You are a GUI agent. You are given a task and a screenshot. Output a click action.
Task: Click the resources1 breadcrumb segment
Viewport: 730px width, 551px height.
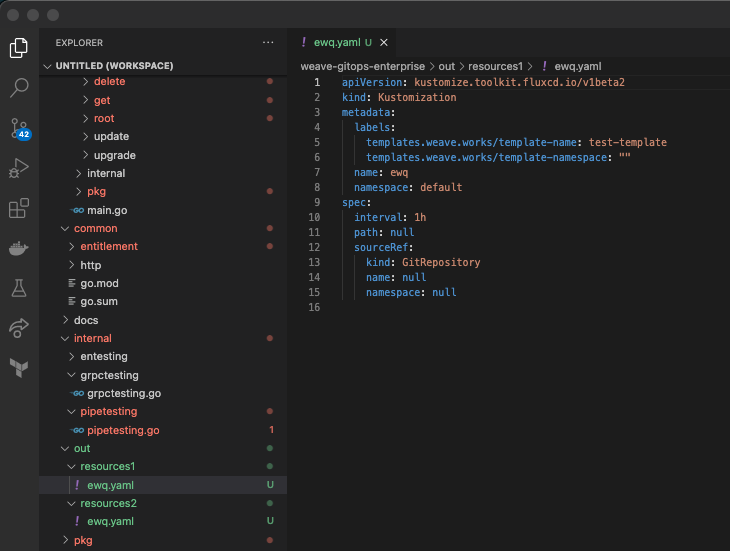pos(495,66)
